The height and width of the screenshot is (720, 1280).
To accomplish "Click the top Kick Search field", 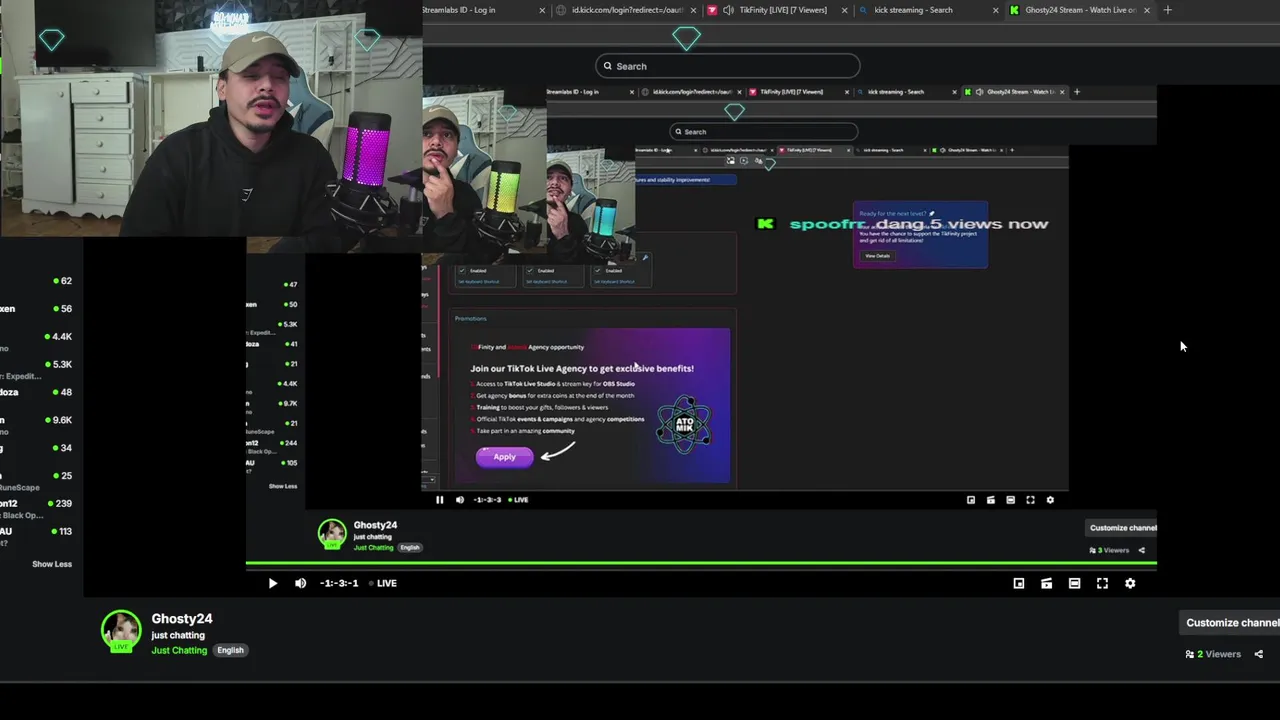I will pyautogui.click(x=727, y=66).
